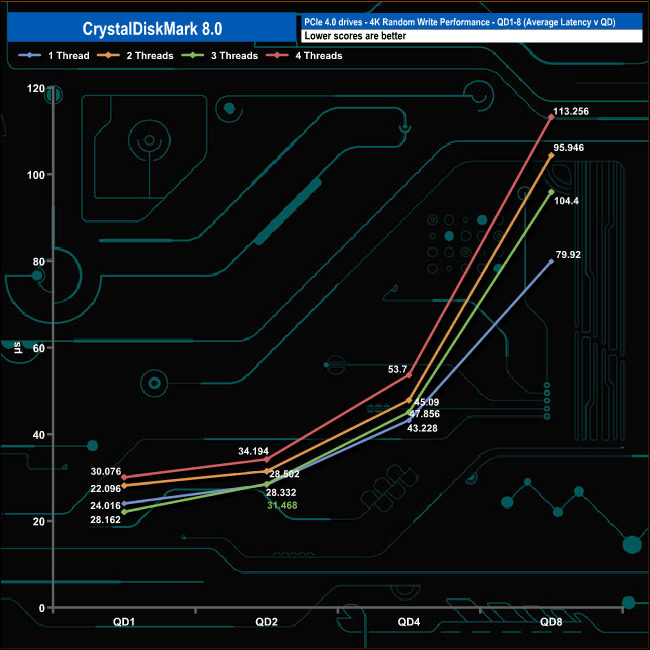Click the green 31.468 data label

click(x=282, y=505)
